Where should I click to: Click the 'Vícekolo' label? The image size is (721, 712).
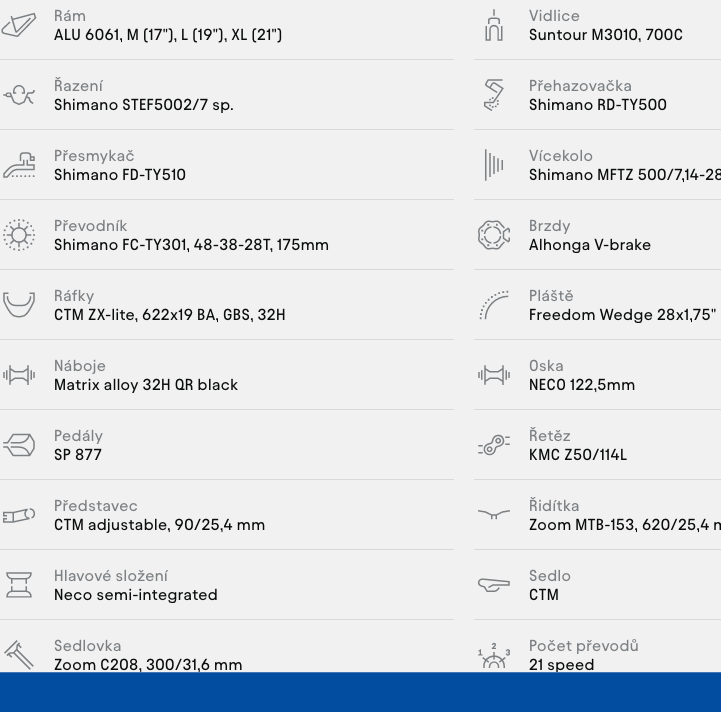point(561,156)
